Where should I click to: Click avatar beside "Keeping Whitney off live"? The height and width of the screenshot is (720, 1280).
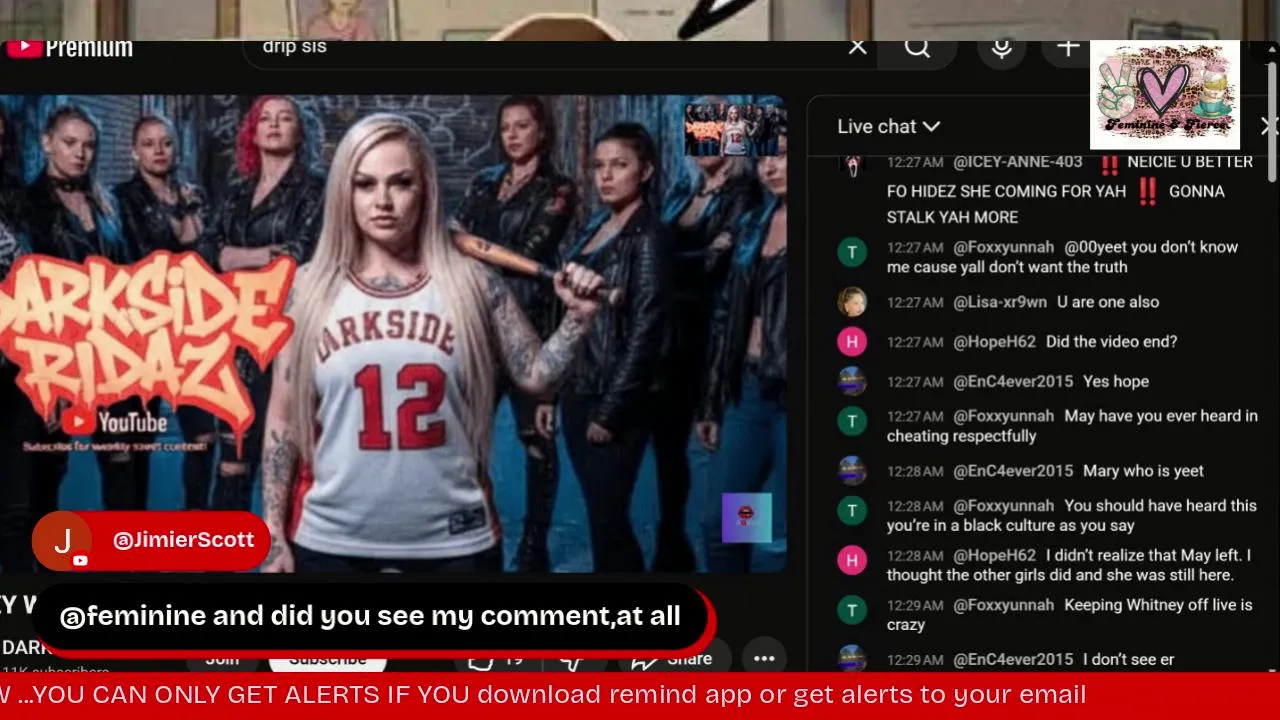(852, 610)
